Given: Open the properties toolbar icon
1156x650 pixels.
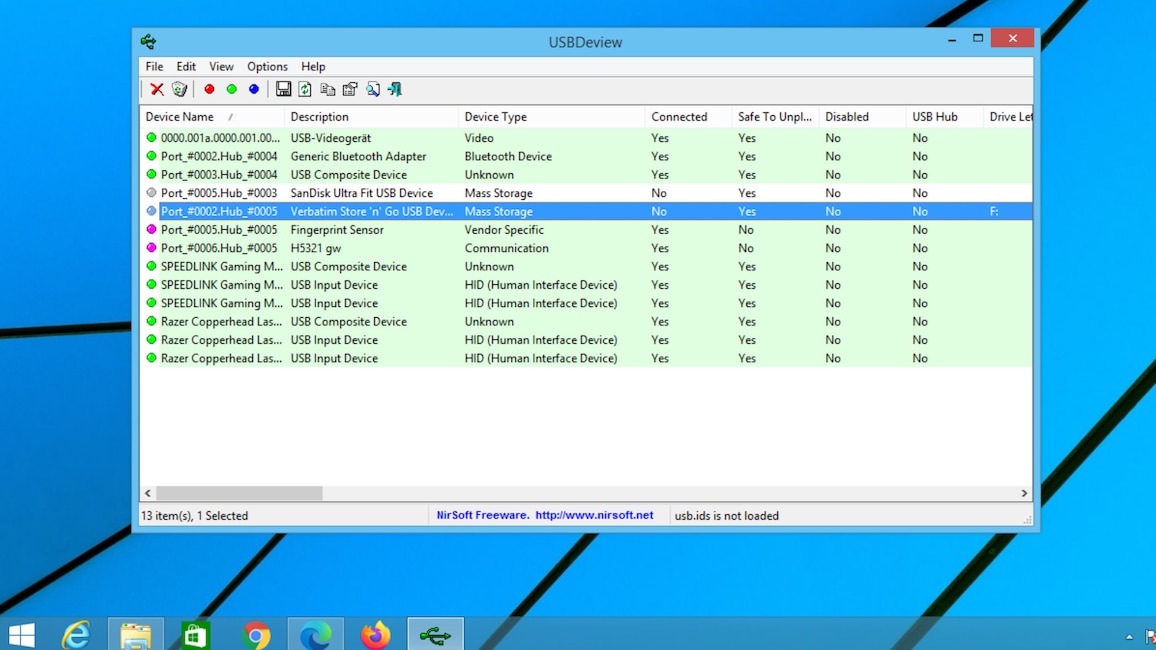Looking at the screenshot, I should (x=350, y=90).
